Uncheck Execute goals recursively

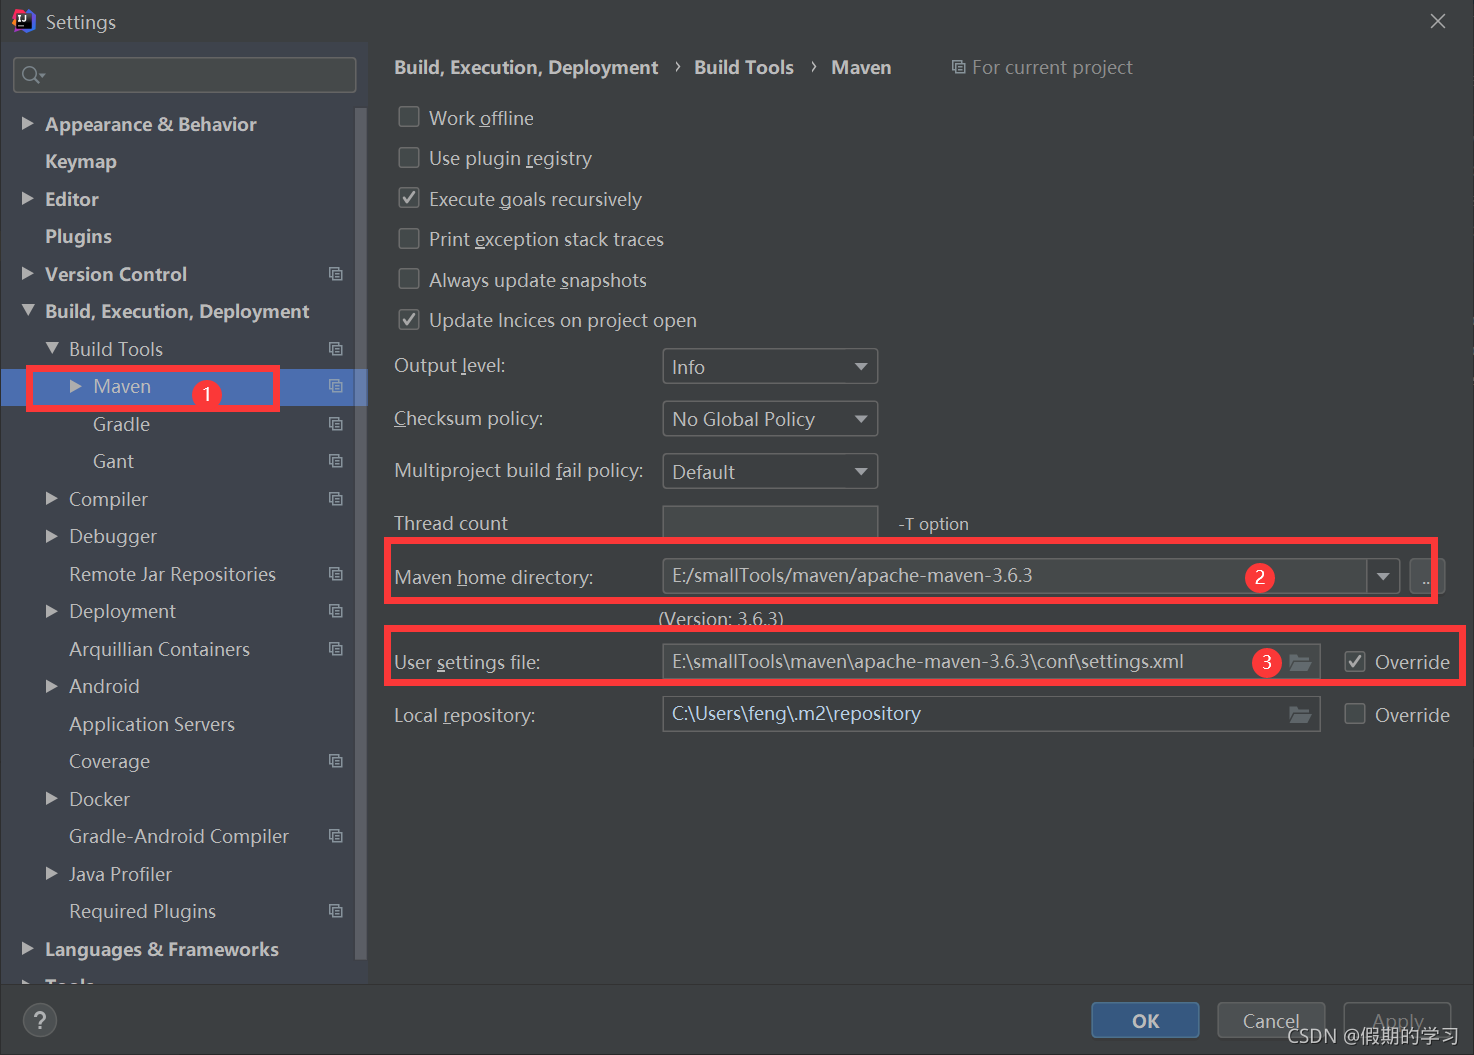point(409,198)
